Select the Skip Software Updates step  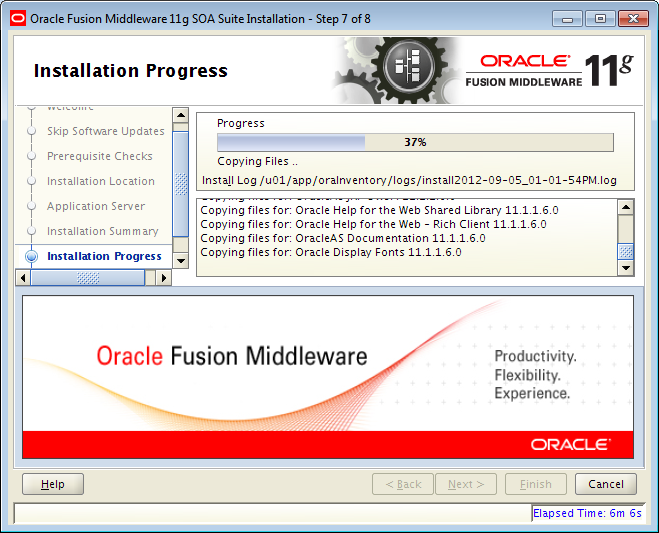(105, 131)
